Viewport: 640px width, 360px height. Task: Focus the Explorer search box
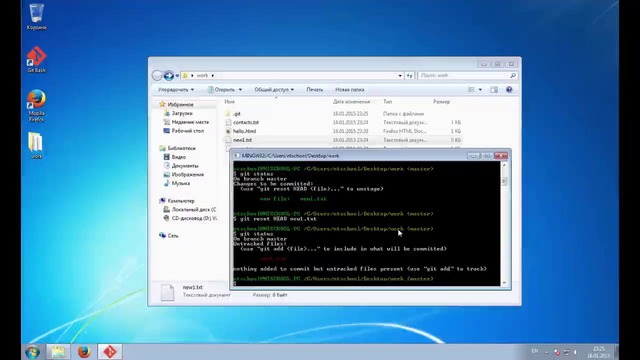coord(468,76)
